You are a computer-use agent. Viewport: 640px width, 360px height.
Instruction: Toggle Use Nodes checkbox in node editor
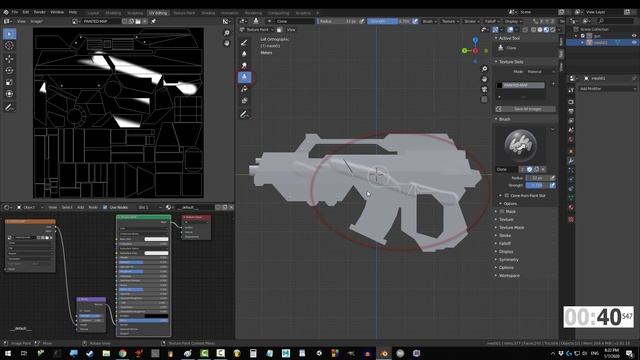pos(105,207)
